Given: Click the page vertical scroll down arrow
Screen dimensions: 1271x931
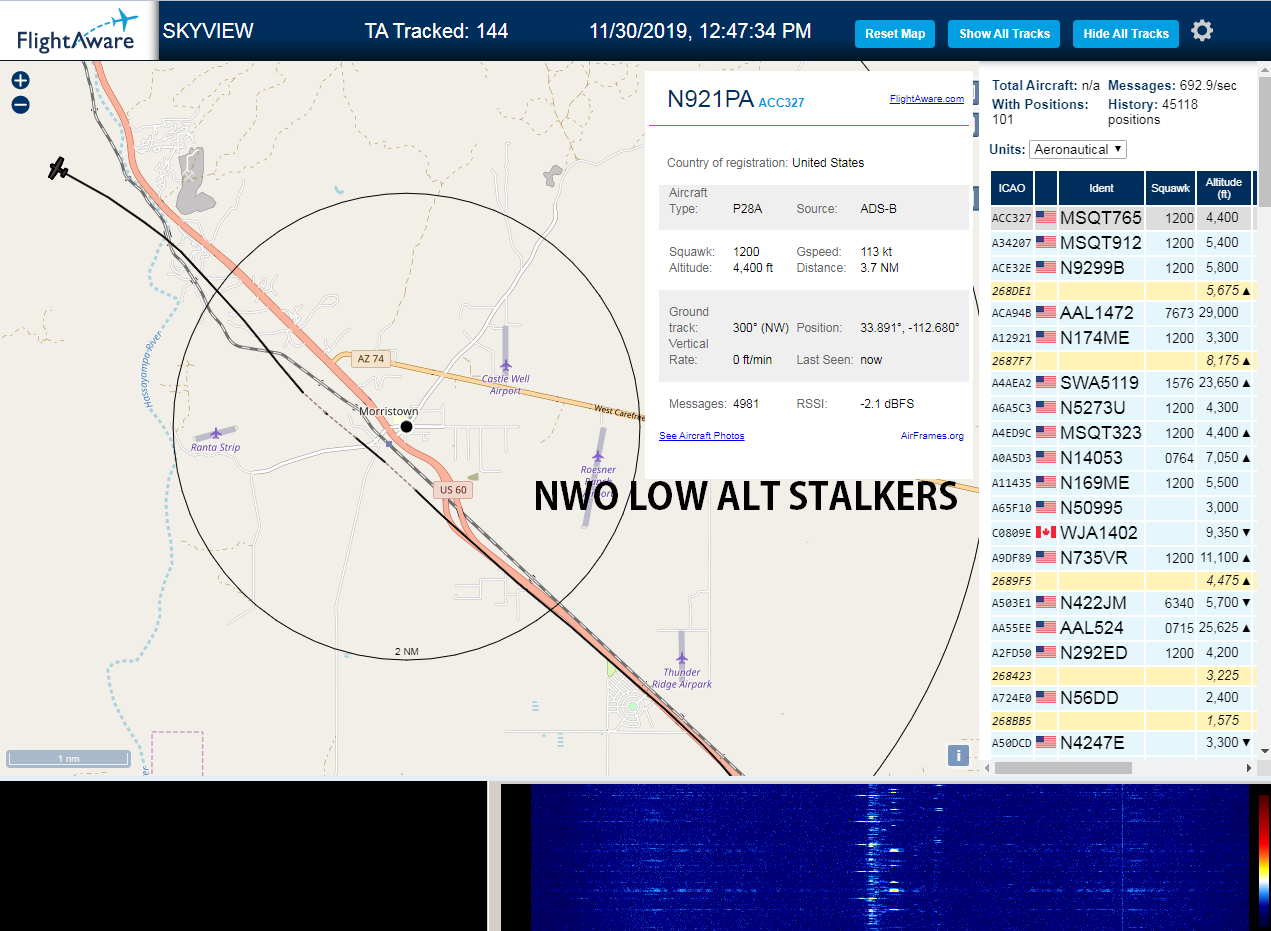Looking at the screenshot, I should click(1264, 750).
